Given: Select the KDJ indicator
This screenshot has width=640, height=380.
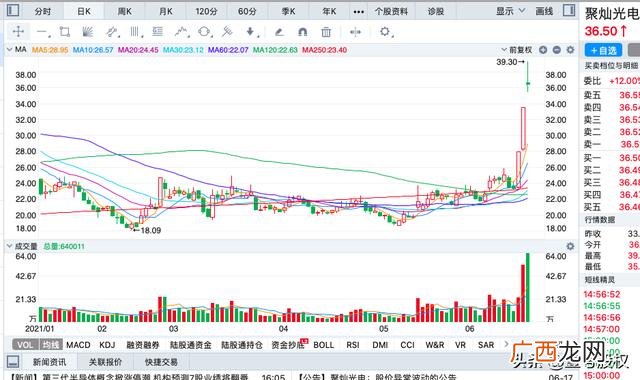Looking at the screenshot, I should [107, 345].
